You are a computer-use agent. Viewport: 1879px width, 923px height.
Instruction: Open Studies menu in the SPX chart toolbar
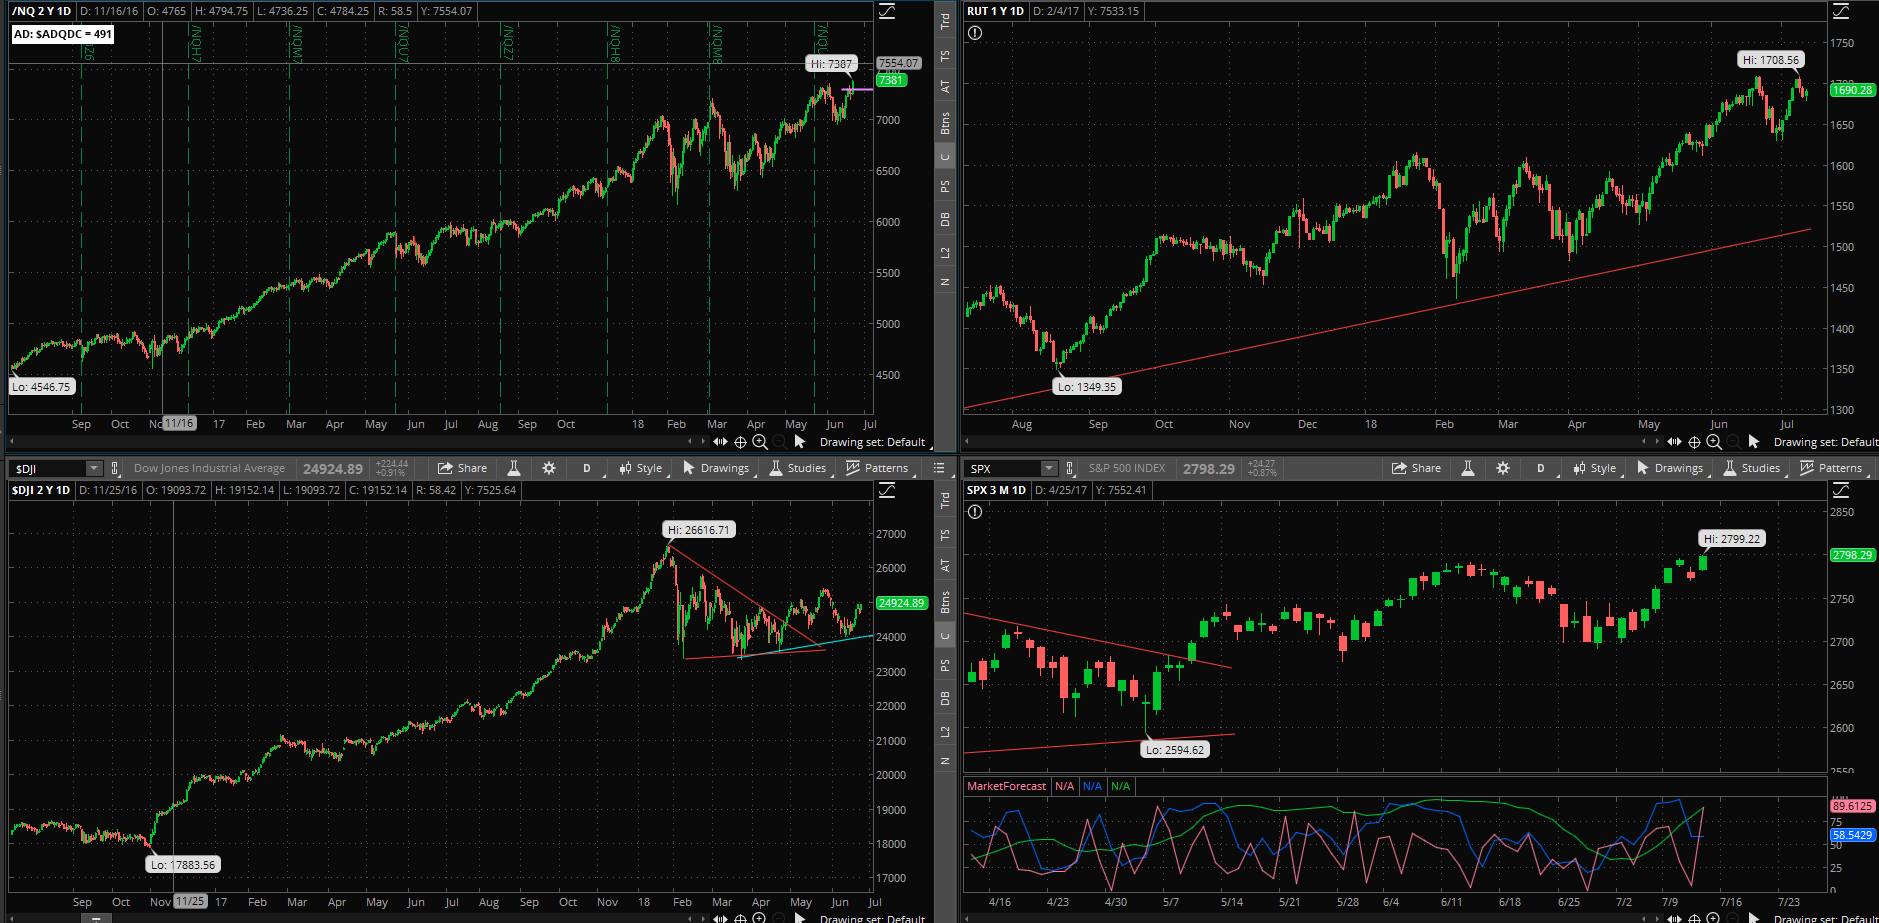tap(1752, 468)
